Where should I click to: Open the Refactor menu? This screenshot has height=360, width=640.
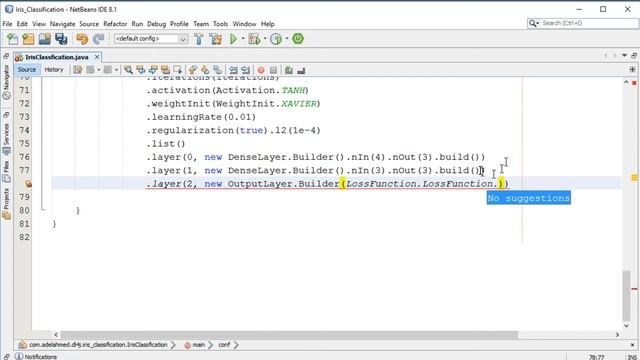[115, 24]
